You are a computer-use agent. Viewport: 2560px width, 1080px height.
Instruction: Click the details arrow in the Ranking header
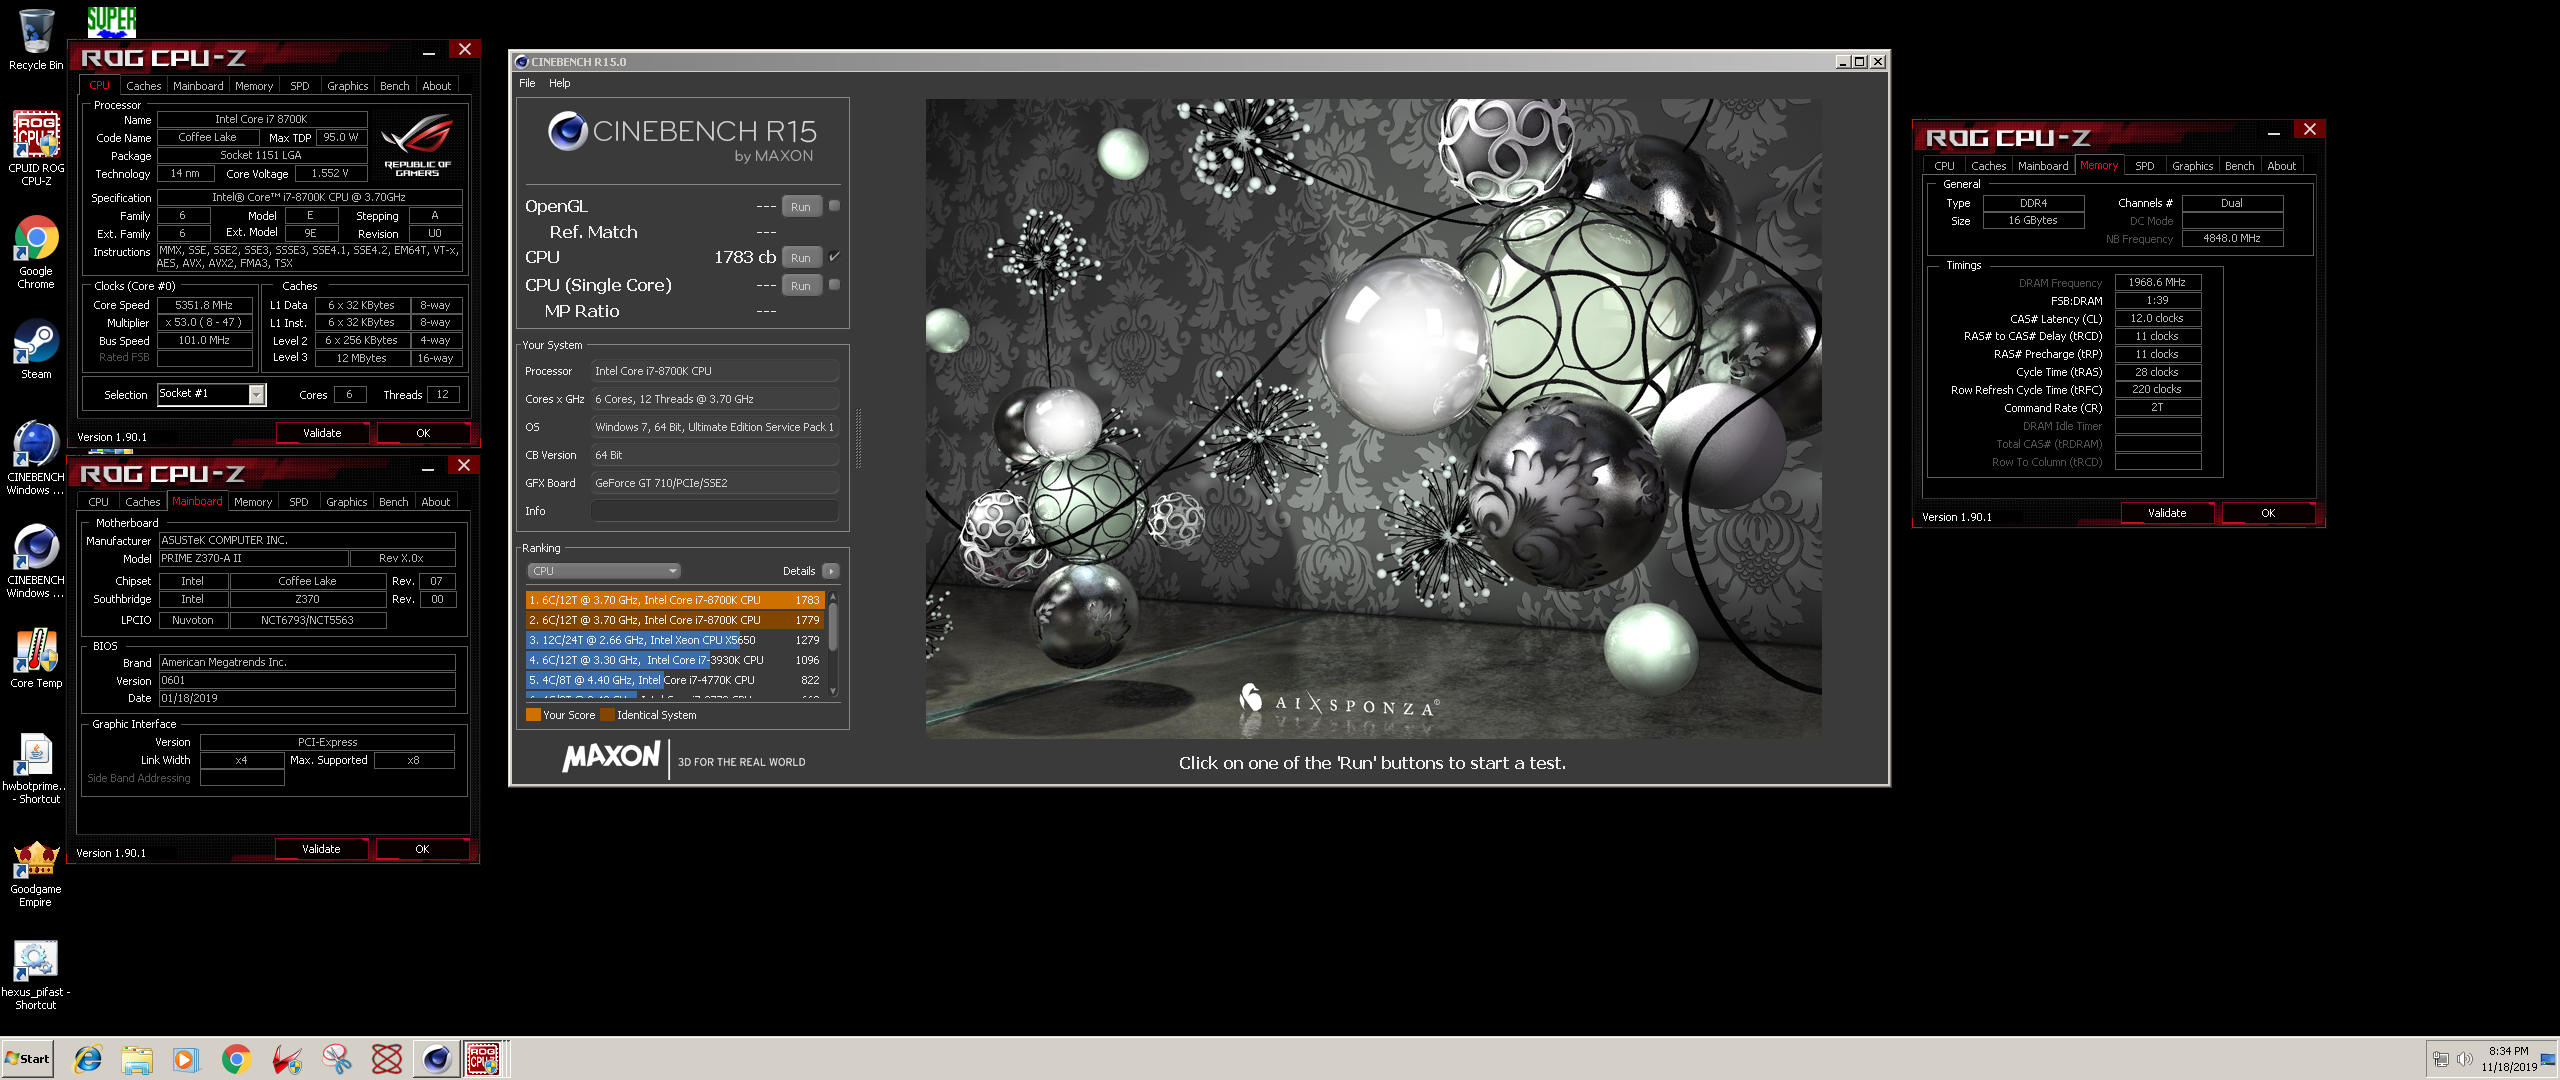[831, 571]
